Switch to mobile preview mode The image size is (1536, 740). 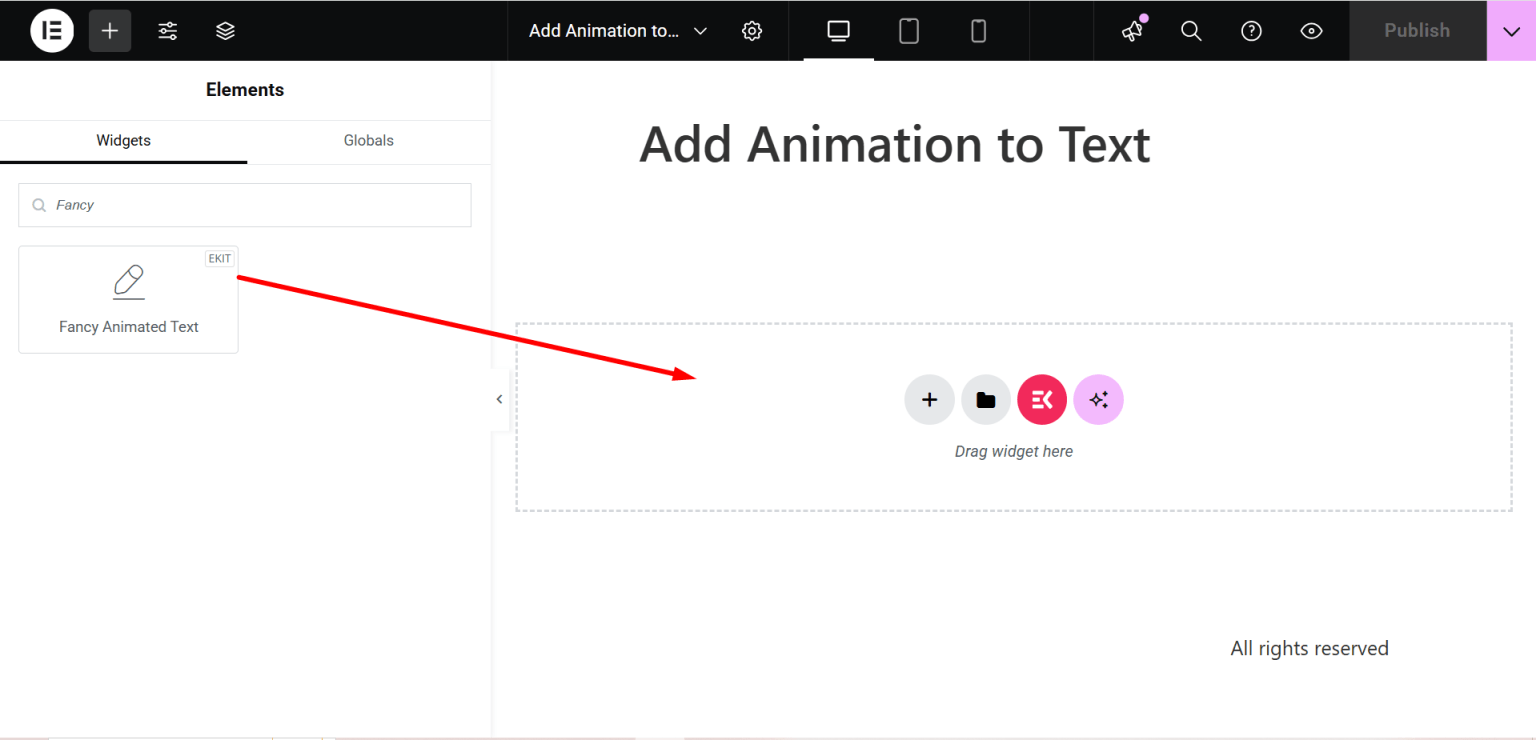[978, 30]
